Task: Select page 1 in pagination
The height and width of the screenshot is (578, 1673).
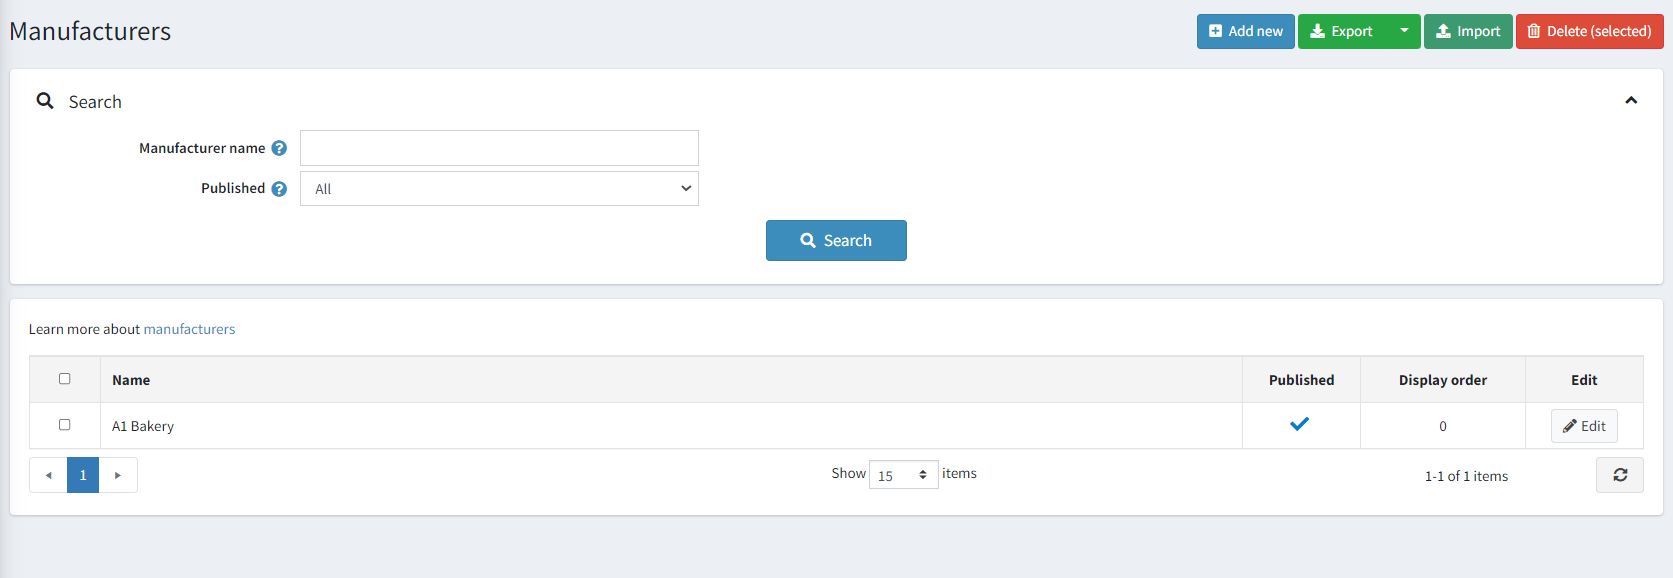Action: pyautogui.click(x=83, y=475)
